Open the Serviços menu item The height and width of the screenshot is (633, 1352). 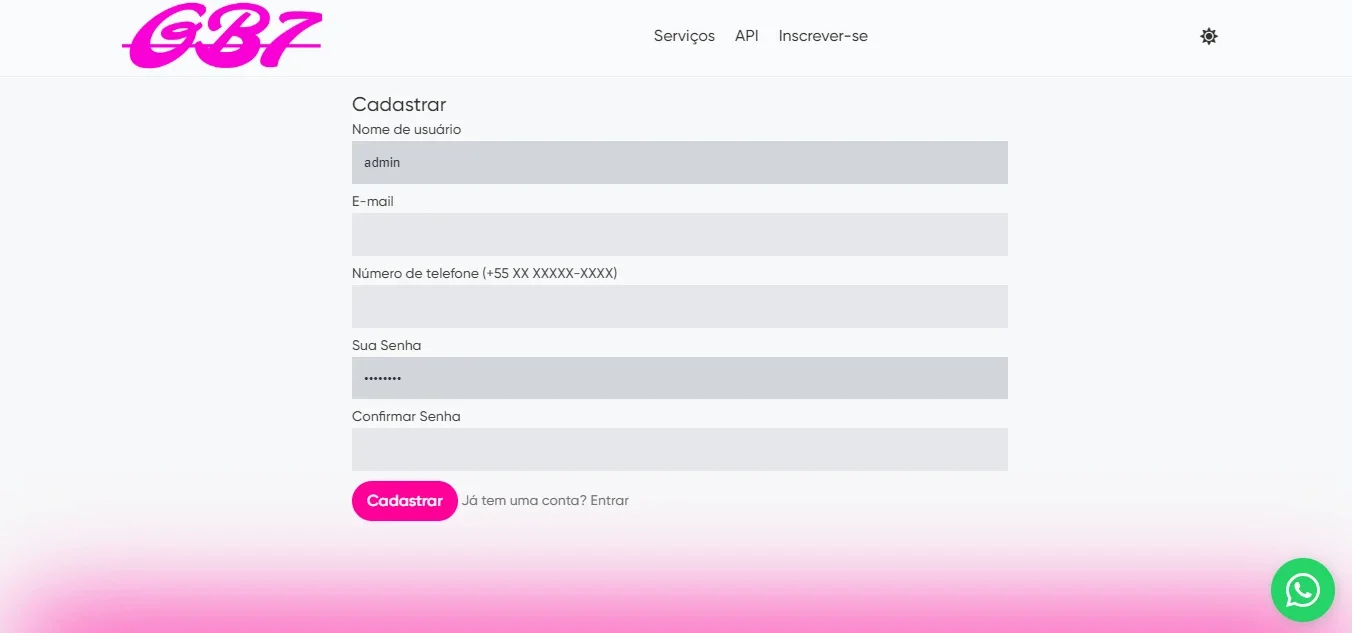(684, 36)
